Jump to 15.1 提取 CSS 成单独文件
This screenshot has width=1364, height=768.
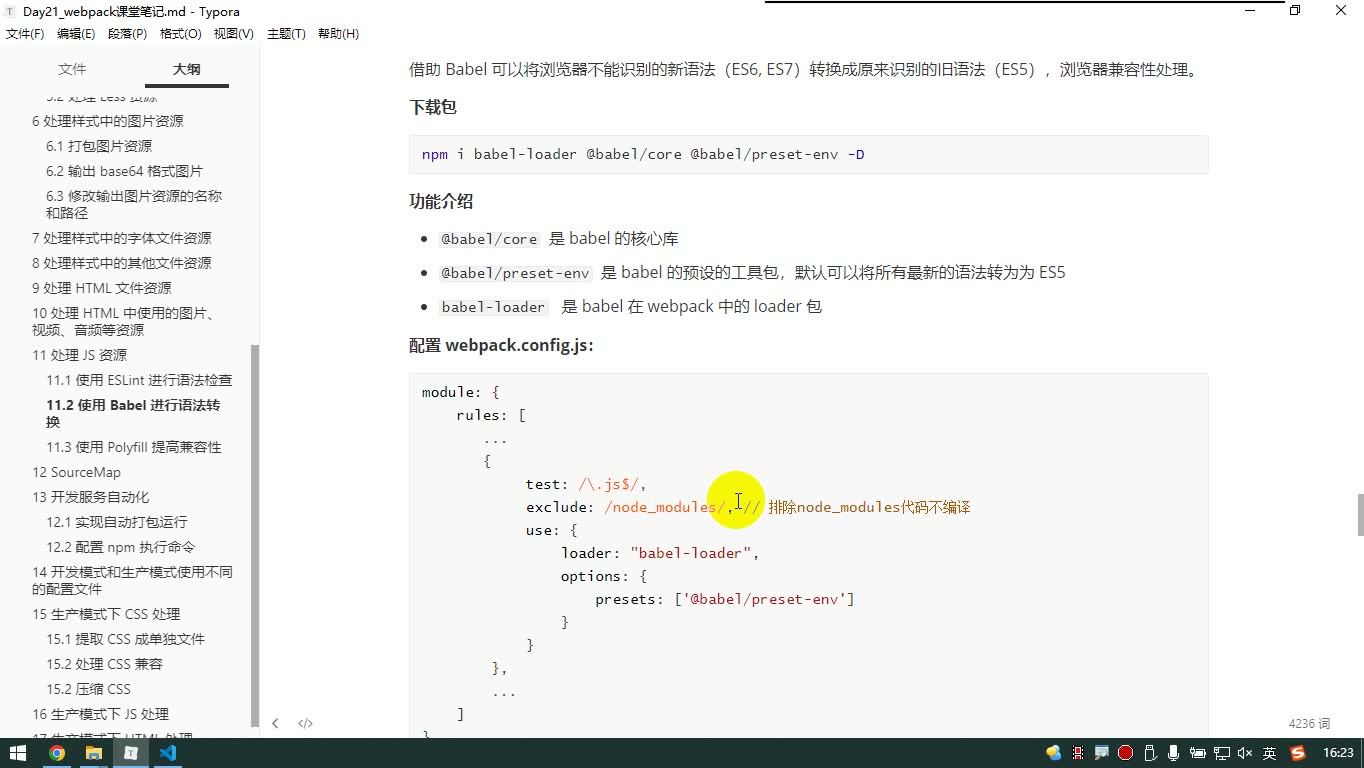[125, 639]
